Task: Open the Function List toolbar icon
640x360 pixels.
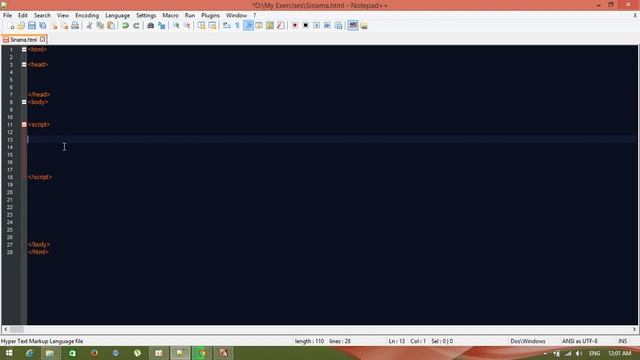Action: pos(280,26)
